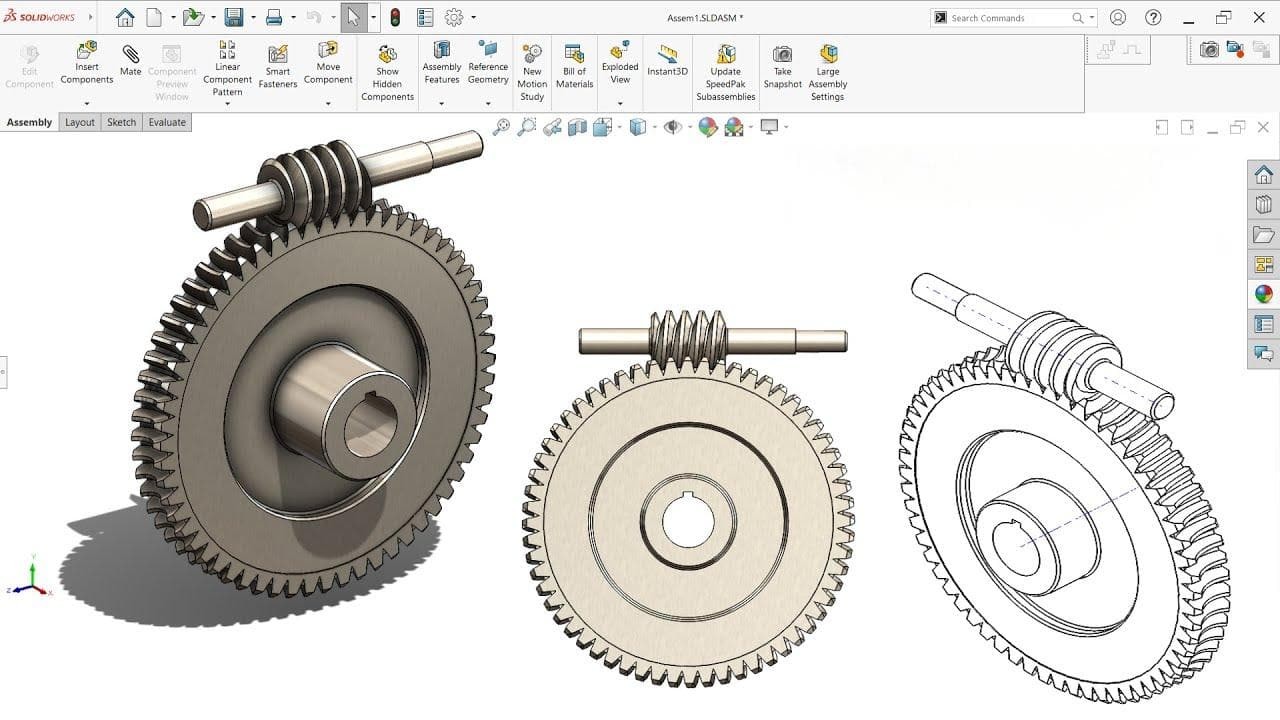1280x720 pixels.
Task: Open Large Assembly Settings
Action: 828,71
